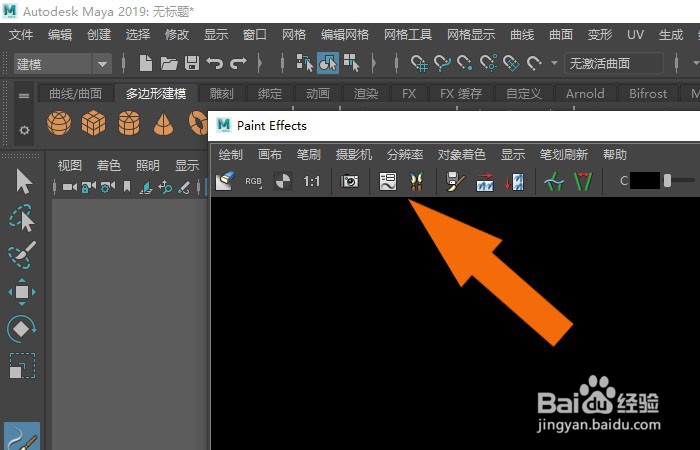The width and height of the screenshot is (700, 450).
Task: Clear canvas with eraser icon in Paint Effects
Action: [x=225, y=181]
